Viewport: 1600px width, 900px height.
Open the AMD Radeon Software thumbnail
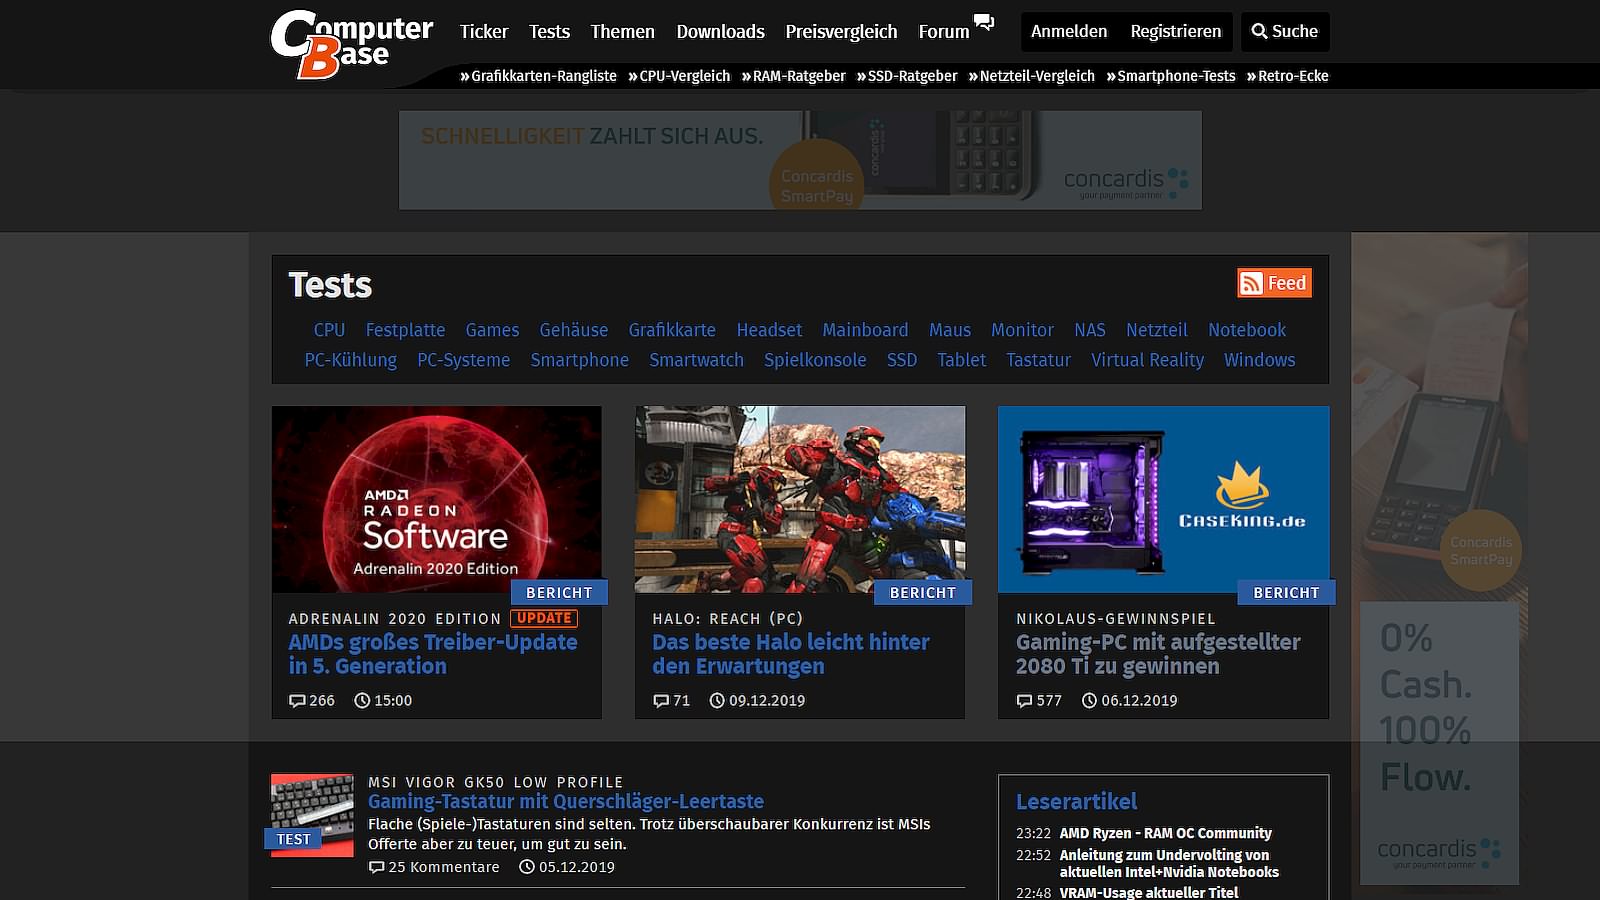(437, 499)
